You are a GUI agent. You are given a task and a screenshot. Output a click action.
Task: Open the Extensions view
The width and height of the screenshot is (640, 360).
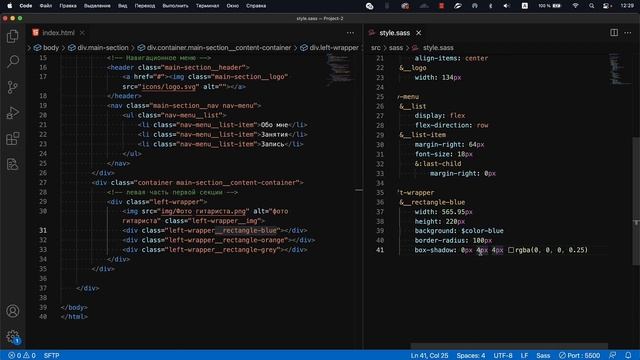point(13,139)
